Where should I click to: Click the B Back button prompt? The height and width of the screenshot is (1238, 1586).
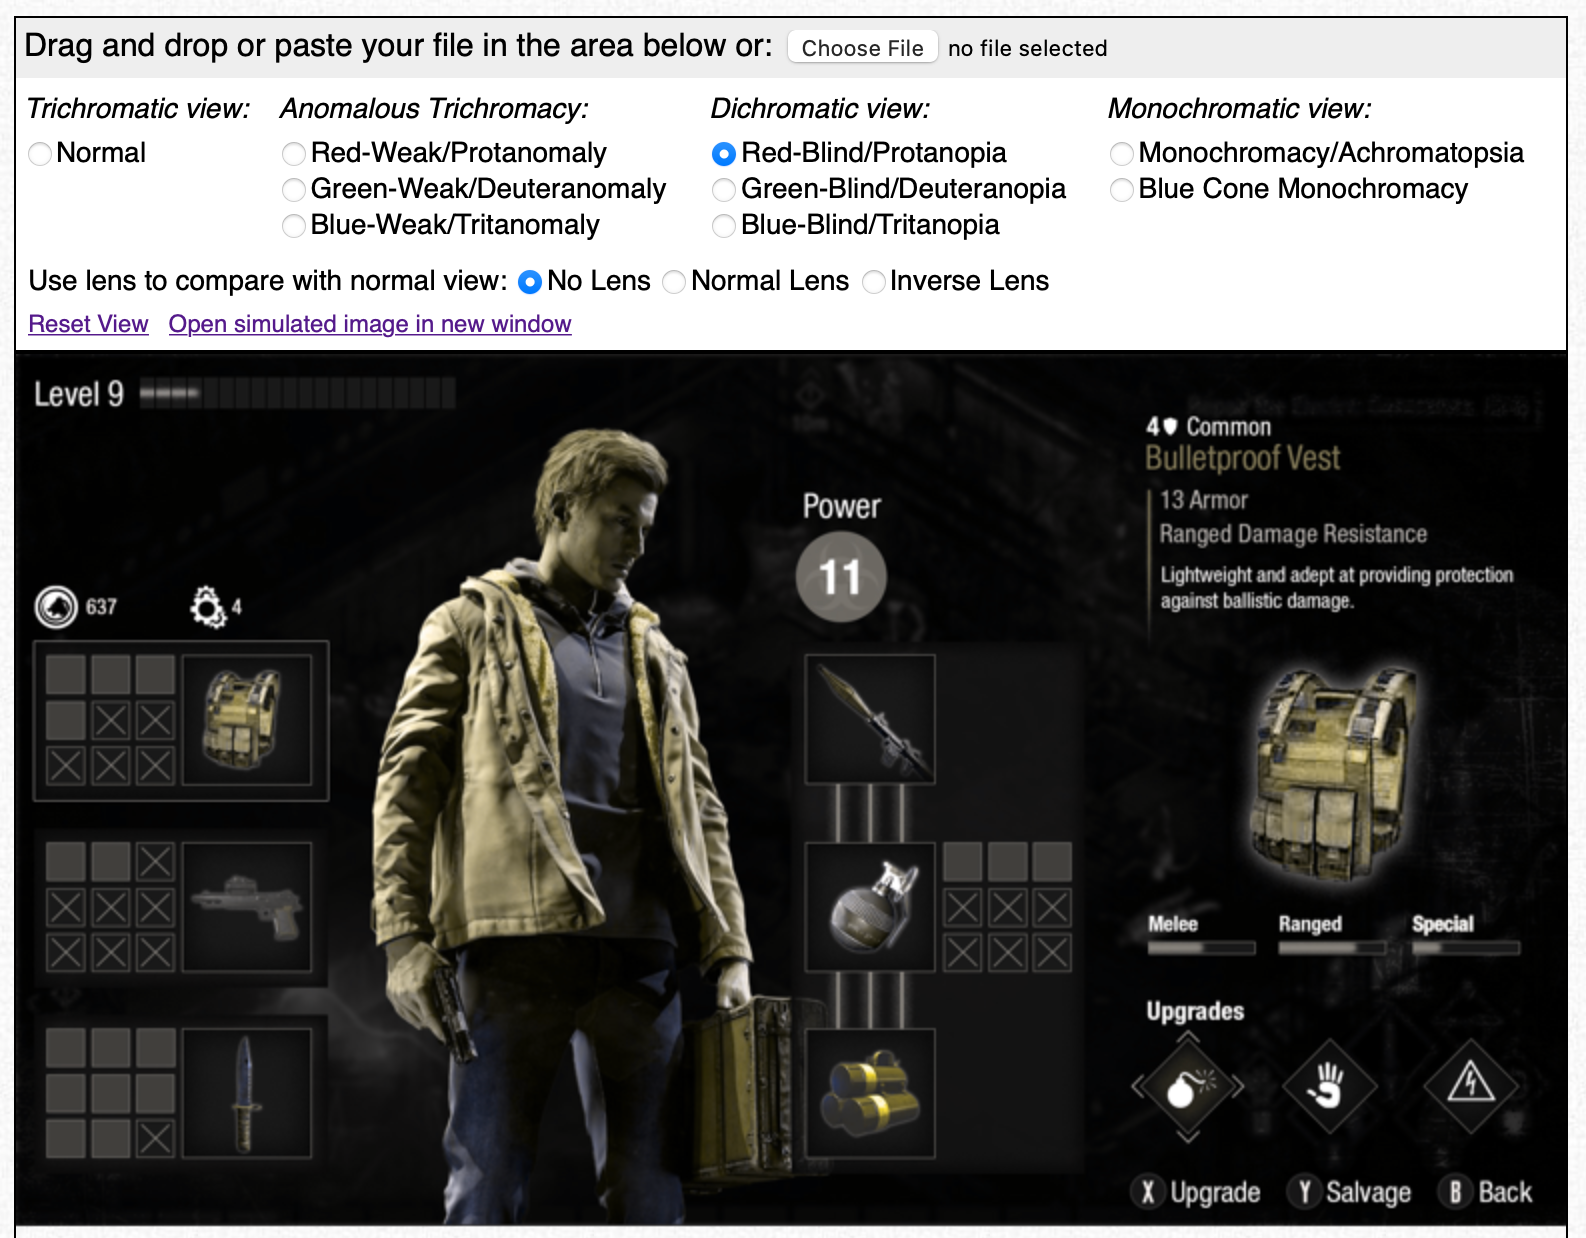1486,1191
